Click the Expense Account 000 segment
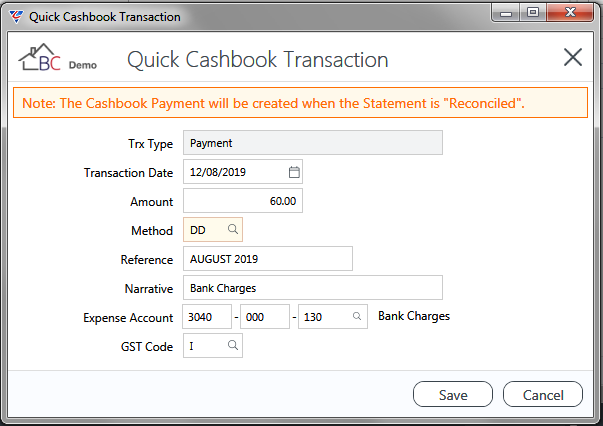 (x=265, y=316)
